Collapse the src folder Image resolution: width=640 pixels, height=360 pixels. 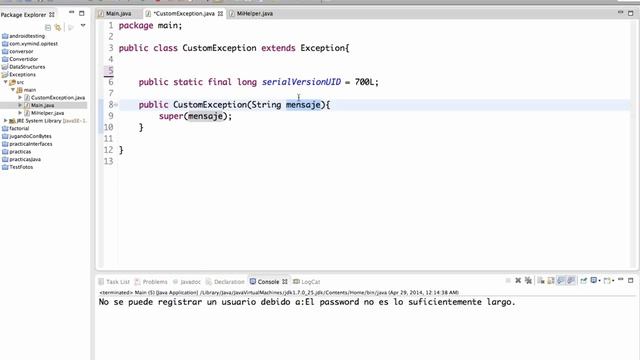tap(6, 82)
